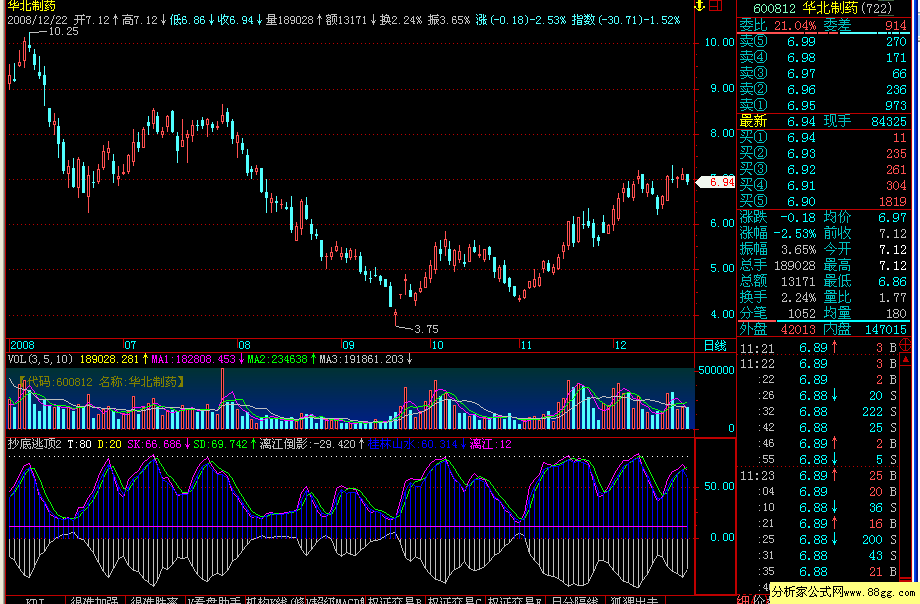Open the 狐狸出击 indicator tab

tap(634, 600)
